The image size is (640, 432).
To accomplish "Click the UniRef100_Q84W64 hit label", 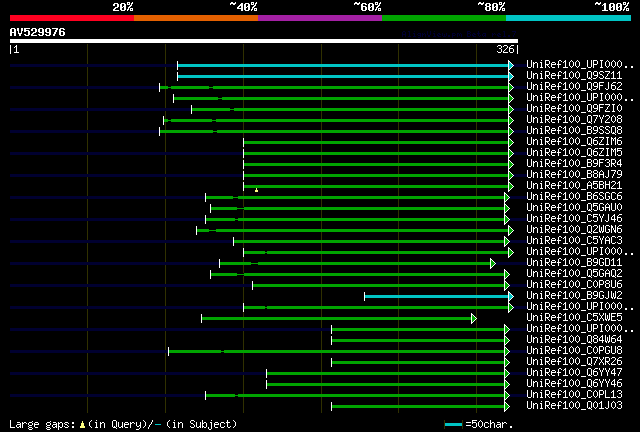I will [x=574, y=340].
